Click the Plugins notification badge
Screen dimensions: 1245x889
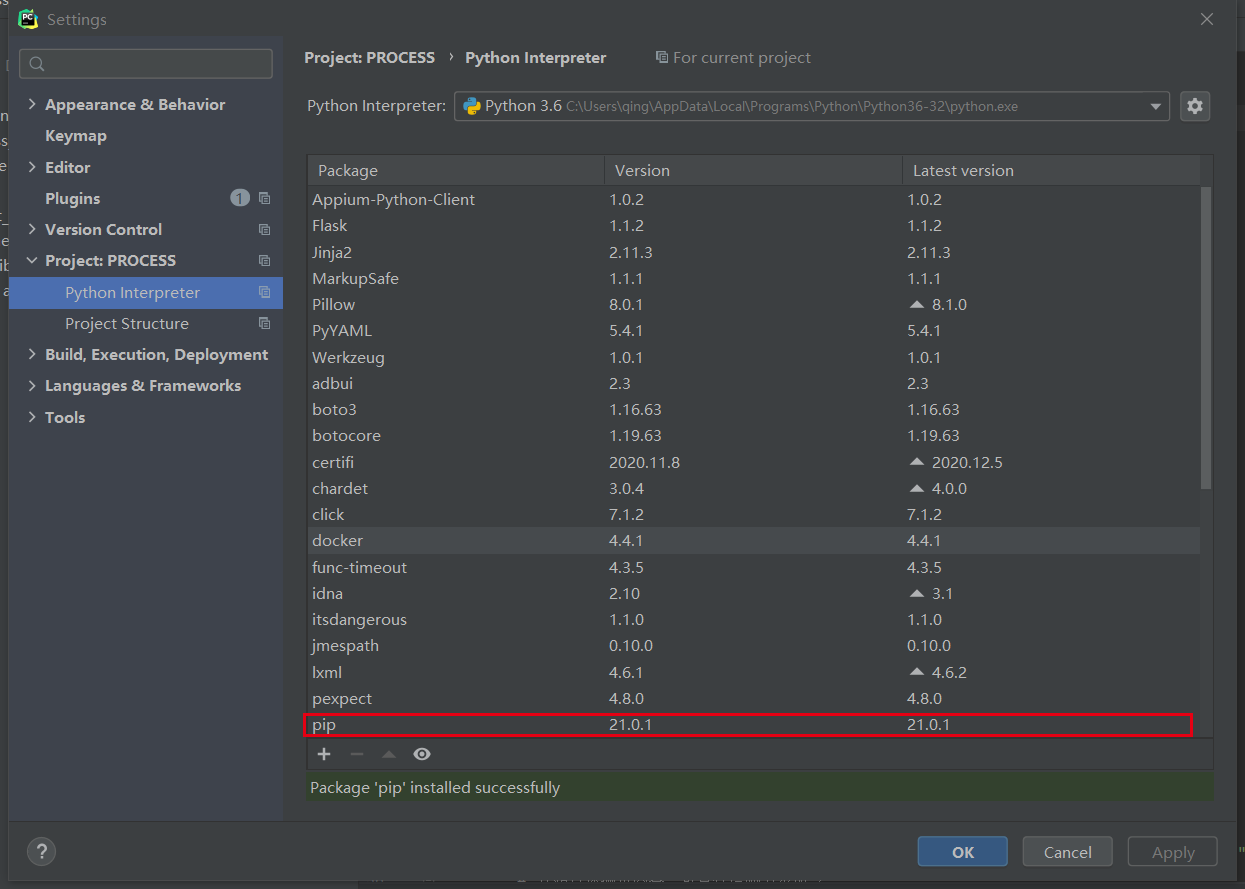pyautogui.click(x=239, y=198)
